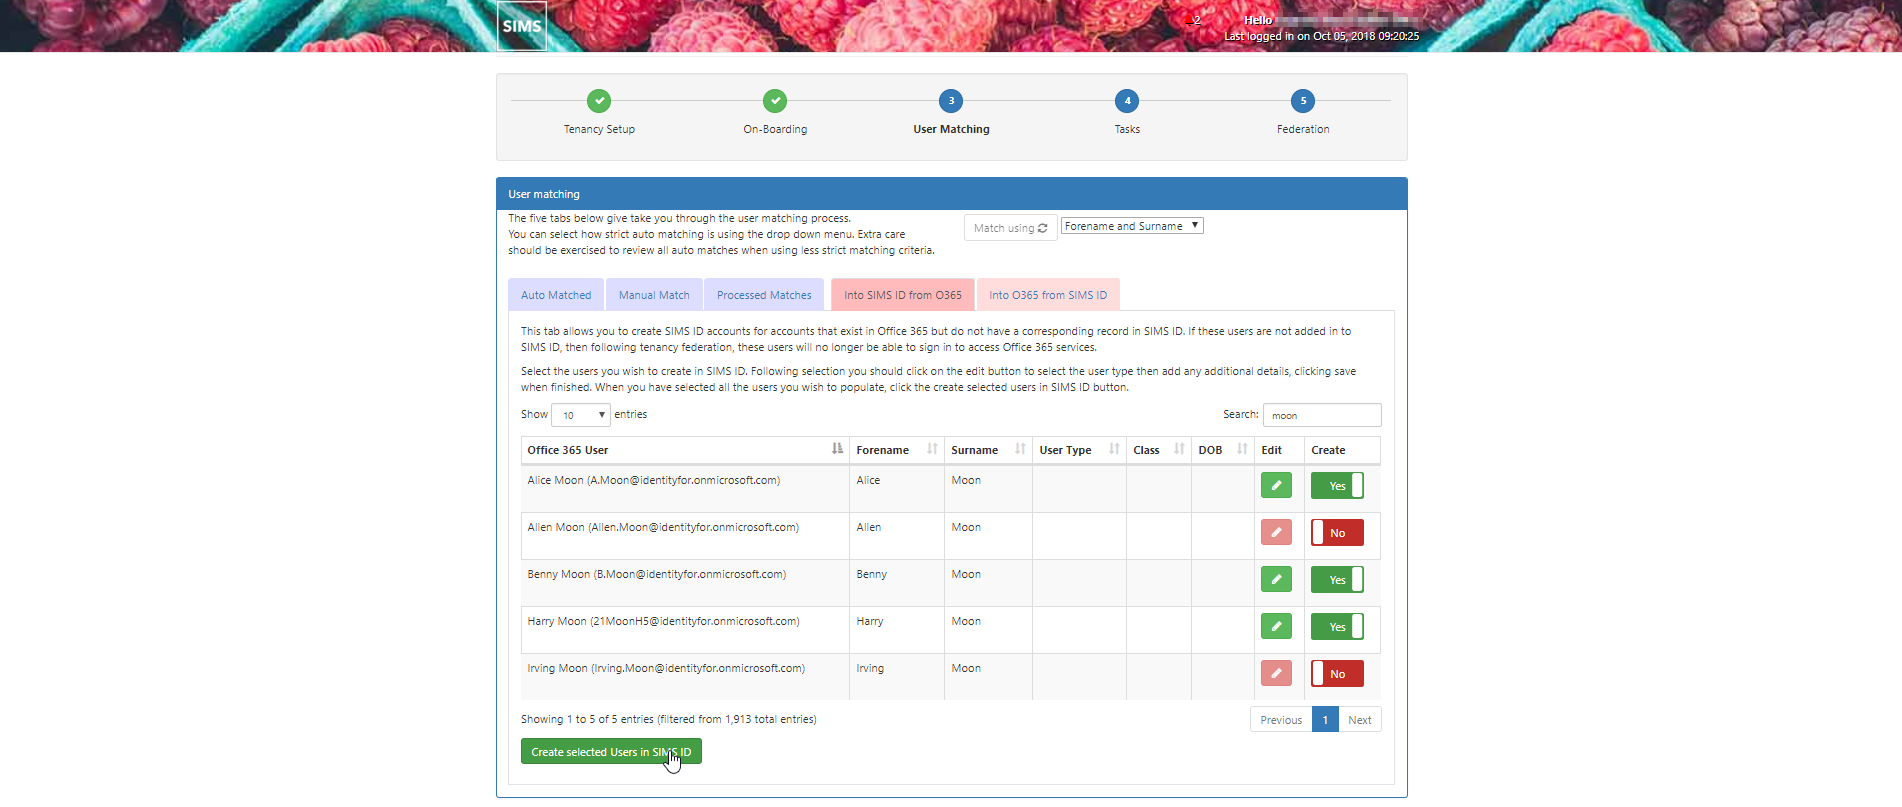Viewport: 1902px width, 807px height.
Task: Select Irving Moon's Office 365 user cell
Action: [685, 677]
